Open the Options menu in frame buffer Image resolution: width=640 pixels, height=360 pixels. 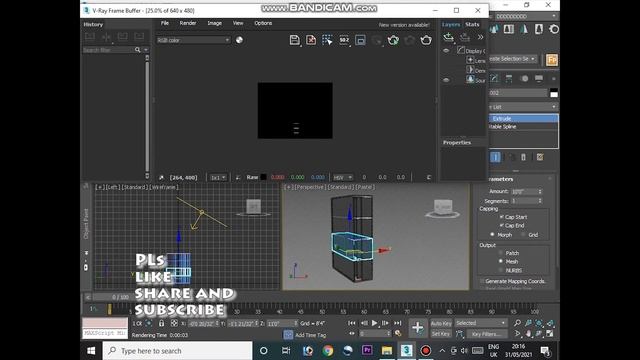263,23
